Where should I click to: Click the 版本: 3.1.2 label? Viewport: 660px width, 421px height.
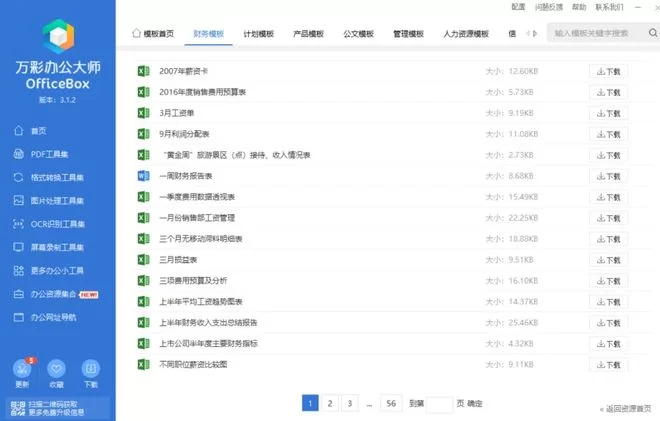tap(57, 100)
